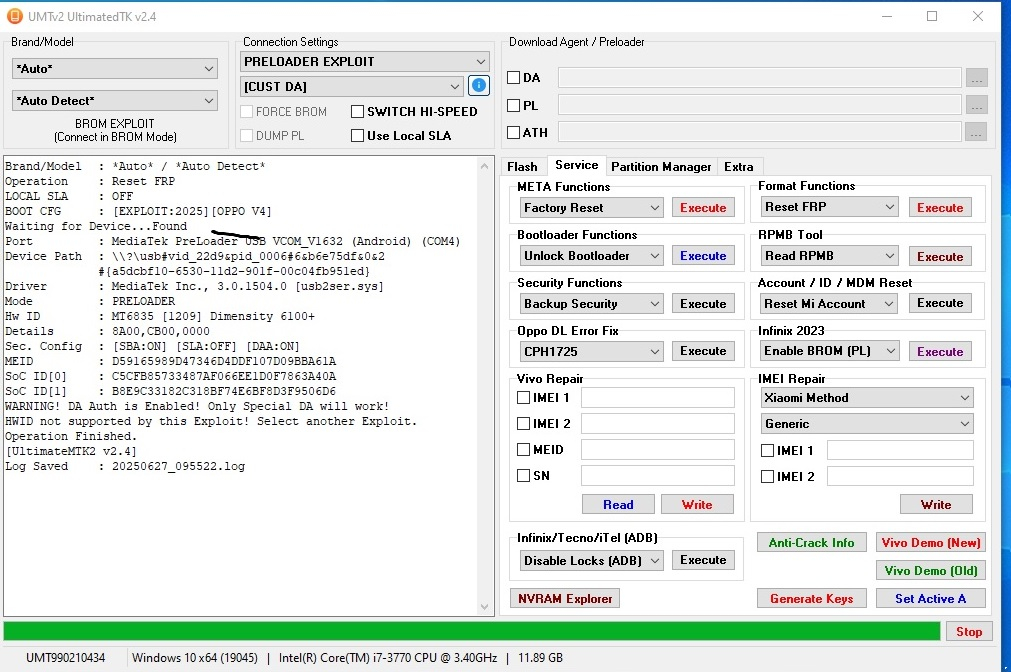Check Vivo Repair IMEI 2 checkbox
Viewport: 1011px width, 672px height.
pyautogui.click(x=524, y=424)
